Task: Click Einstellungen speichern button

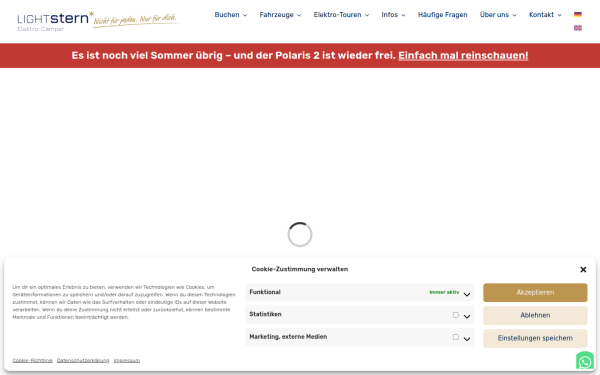Action: (535, 338)
